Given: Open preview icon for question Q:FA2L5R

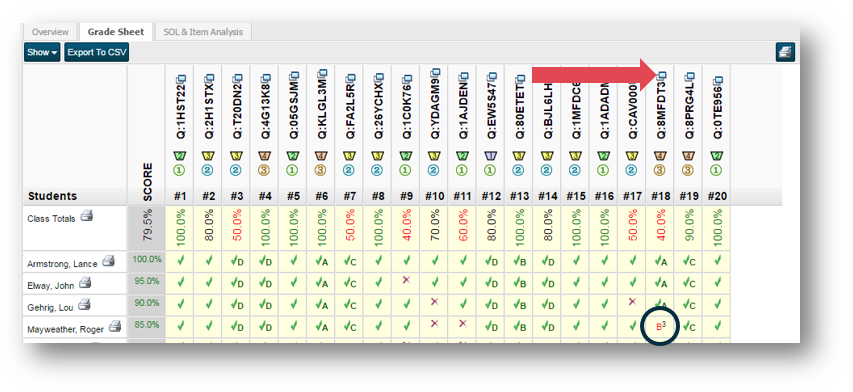Looking at the screenshot, I should click(351, 78).
